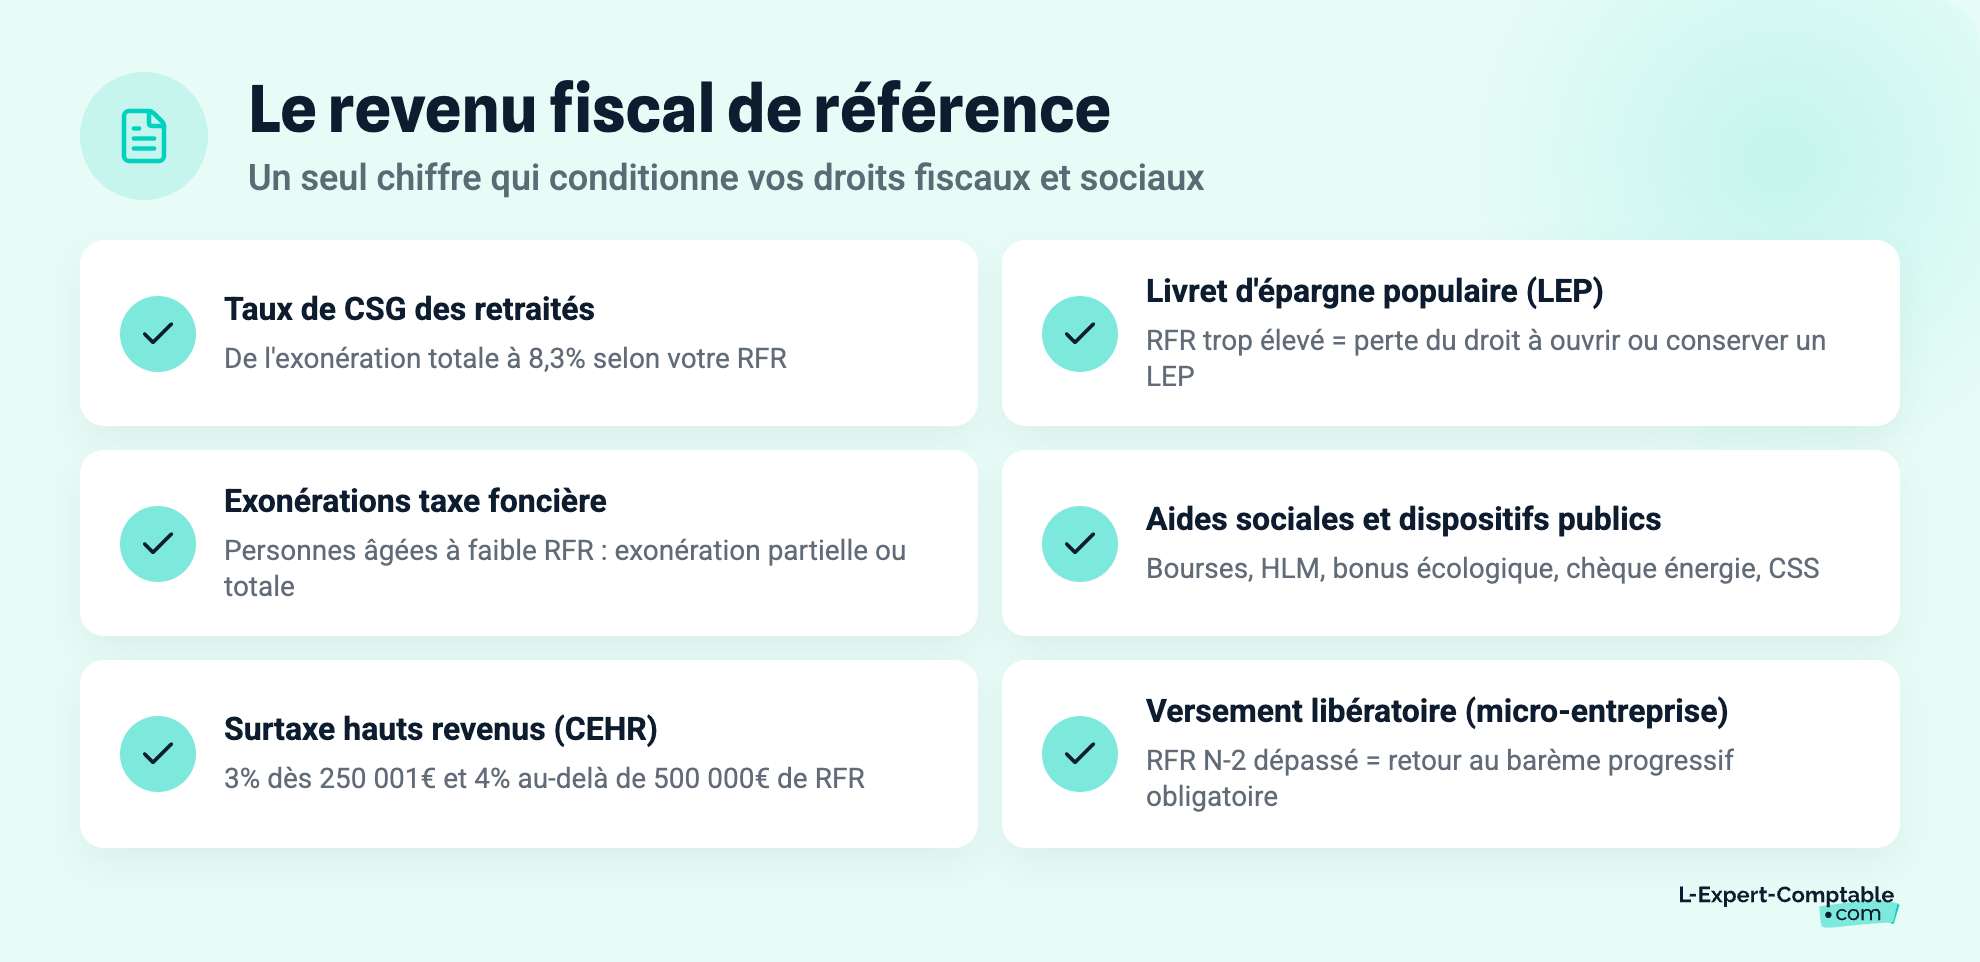The image size is (1980, 962).
Task: Click the document icon beside the title
Action: tap(144, 136)
